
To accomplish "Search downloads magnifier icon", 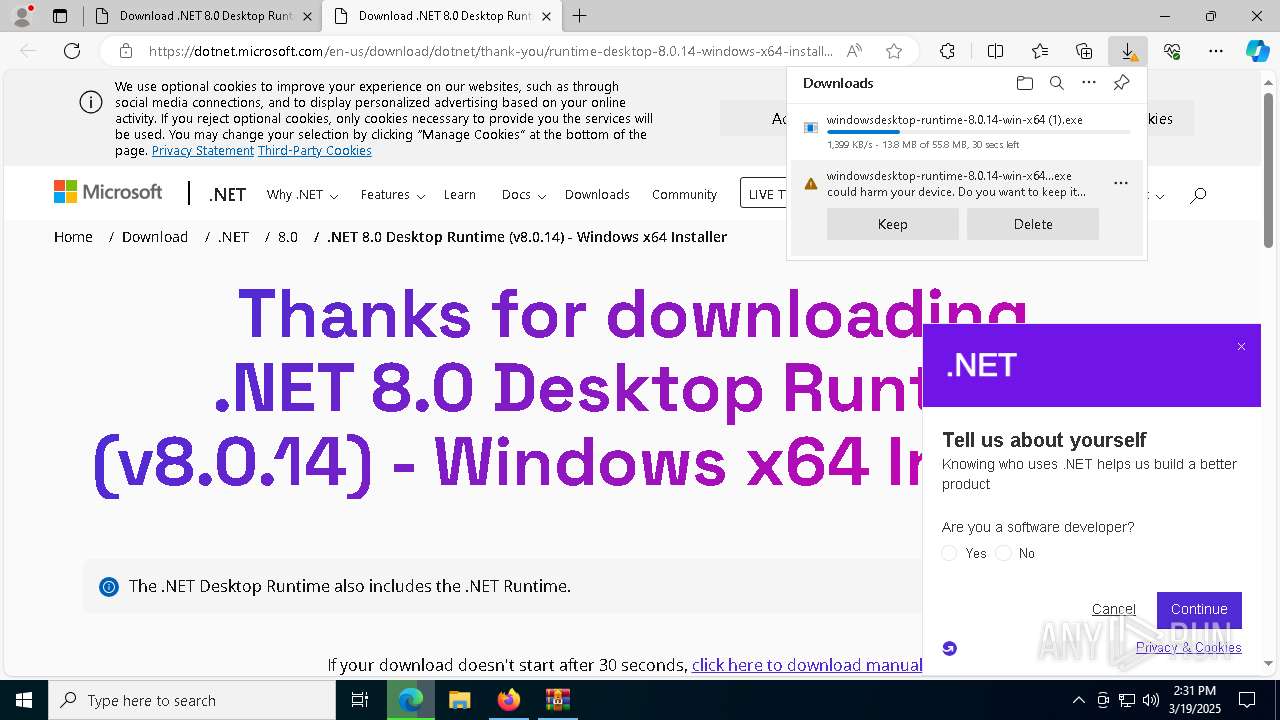I will click(x=1057, y=83).
